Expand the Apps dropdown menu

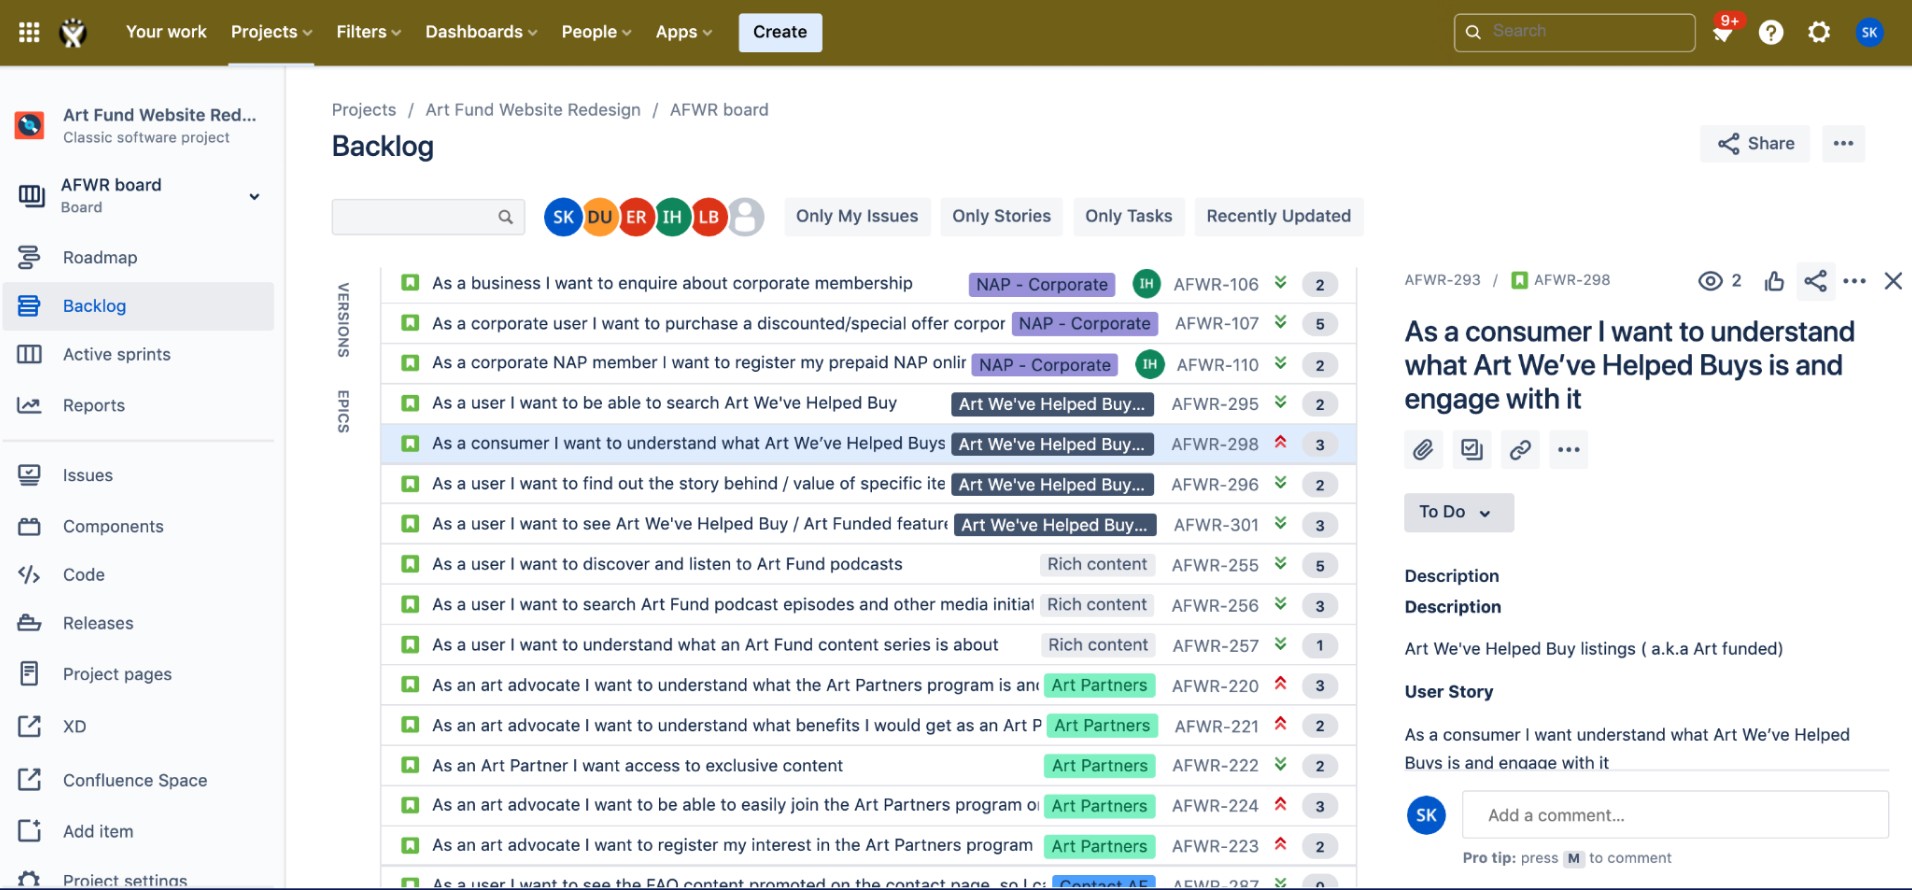click(x=684, y=32)
